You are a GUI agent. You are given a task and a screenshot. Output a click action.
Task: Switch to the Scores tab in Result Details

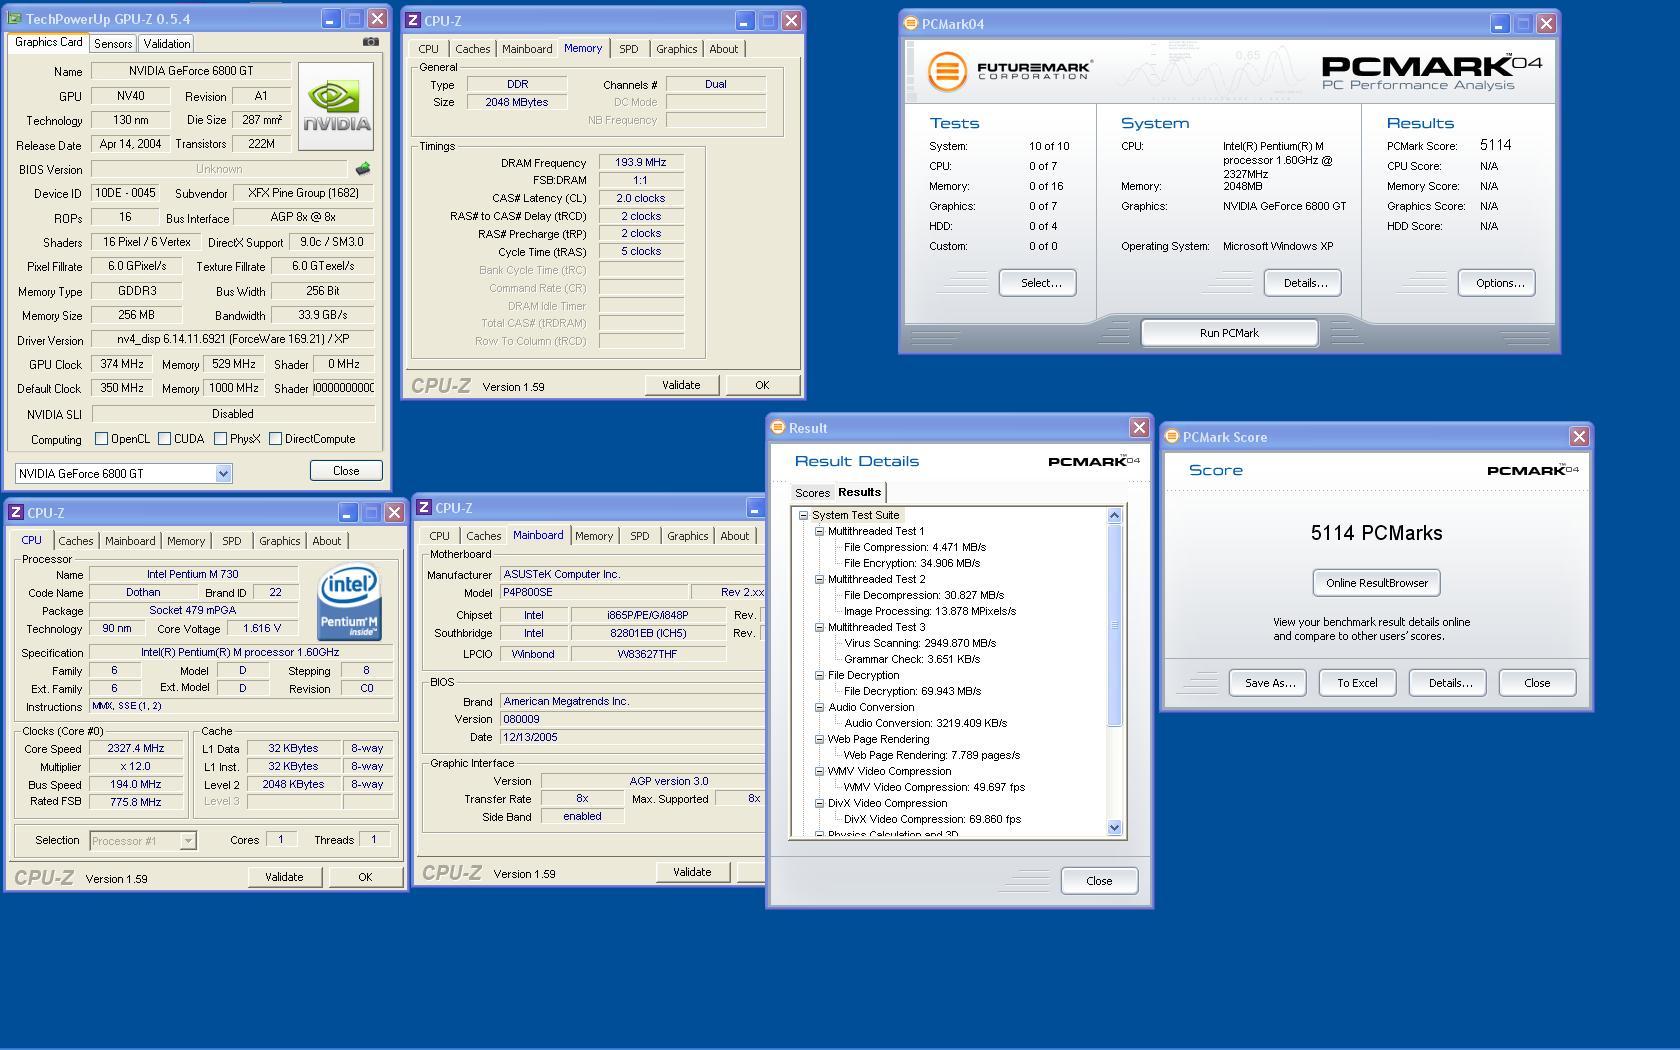point(812,493)
